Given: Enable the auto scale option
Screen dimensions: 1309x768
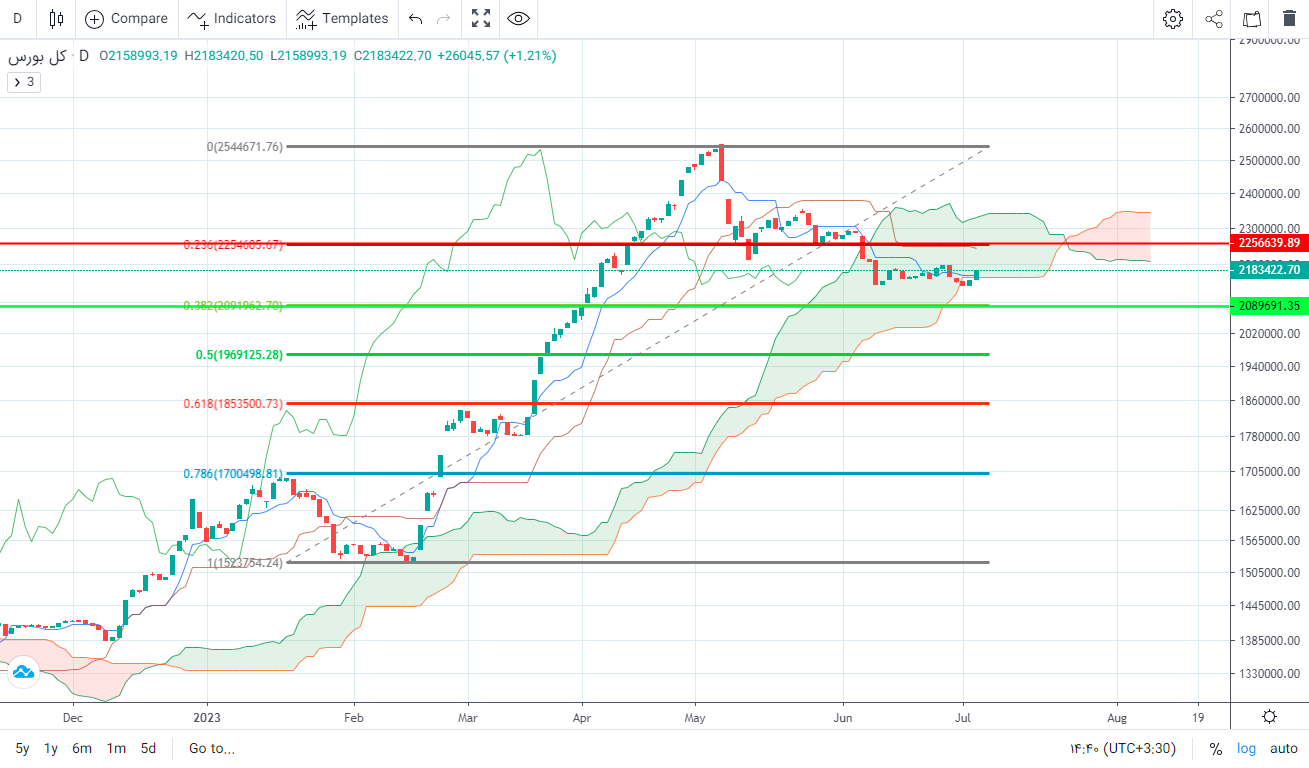Looking at the screenshot, I should coord(1283,748).
